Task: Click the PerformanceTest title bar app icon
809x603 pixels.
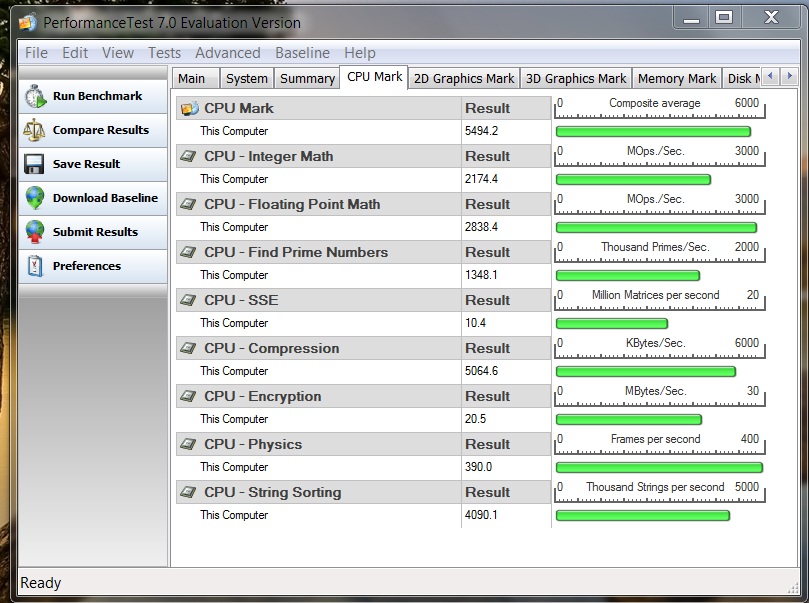Action: click(x=27, y=23)
